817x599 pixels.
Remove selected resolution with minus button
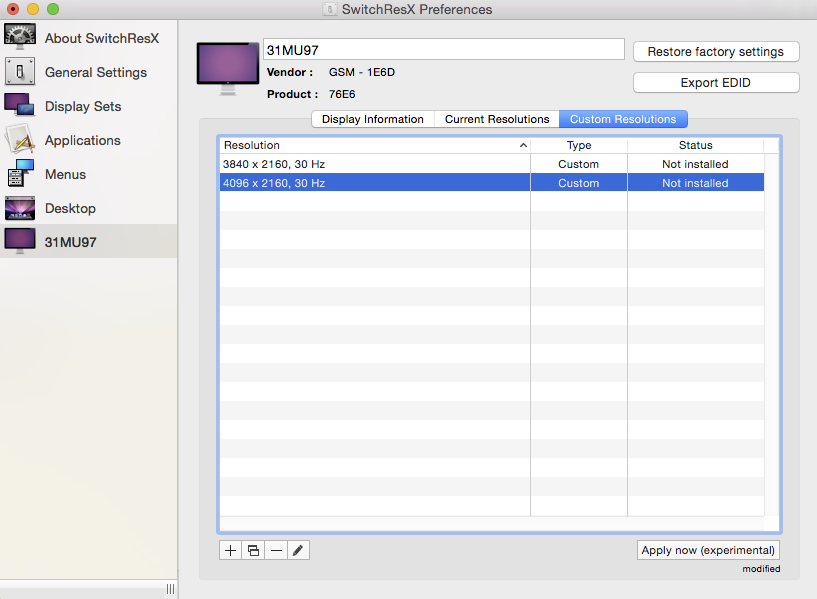click(276, 550)
